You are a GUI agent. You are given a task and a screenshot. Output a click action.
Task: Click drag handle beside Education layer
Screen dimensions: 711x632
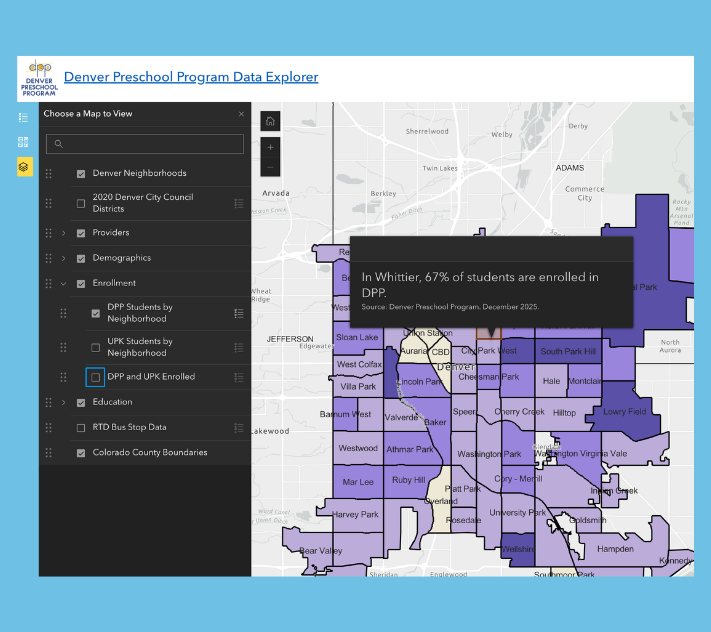click(x=49, y=403)
